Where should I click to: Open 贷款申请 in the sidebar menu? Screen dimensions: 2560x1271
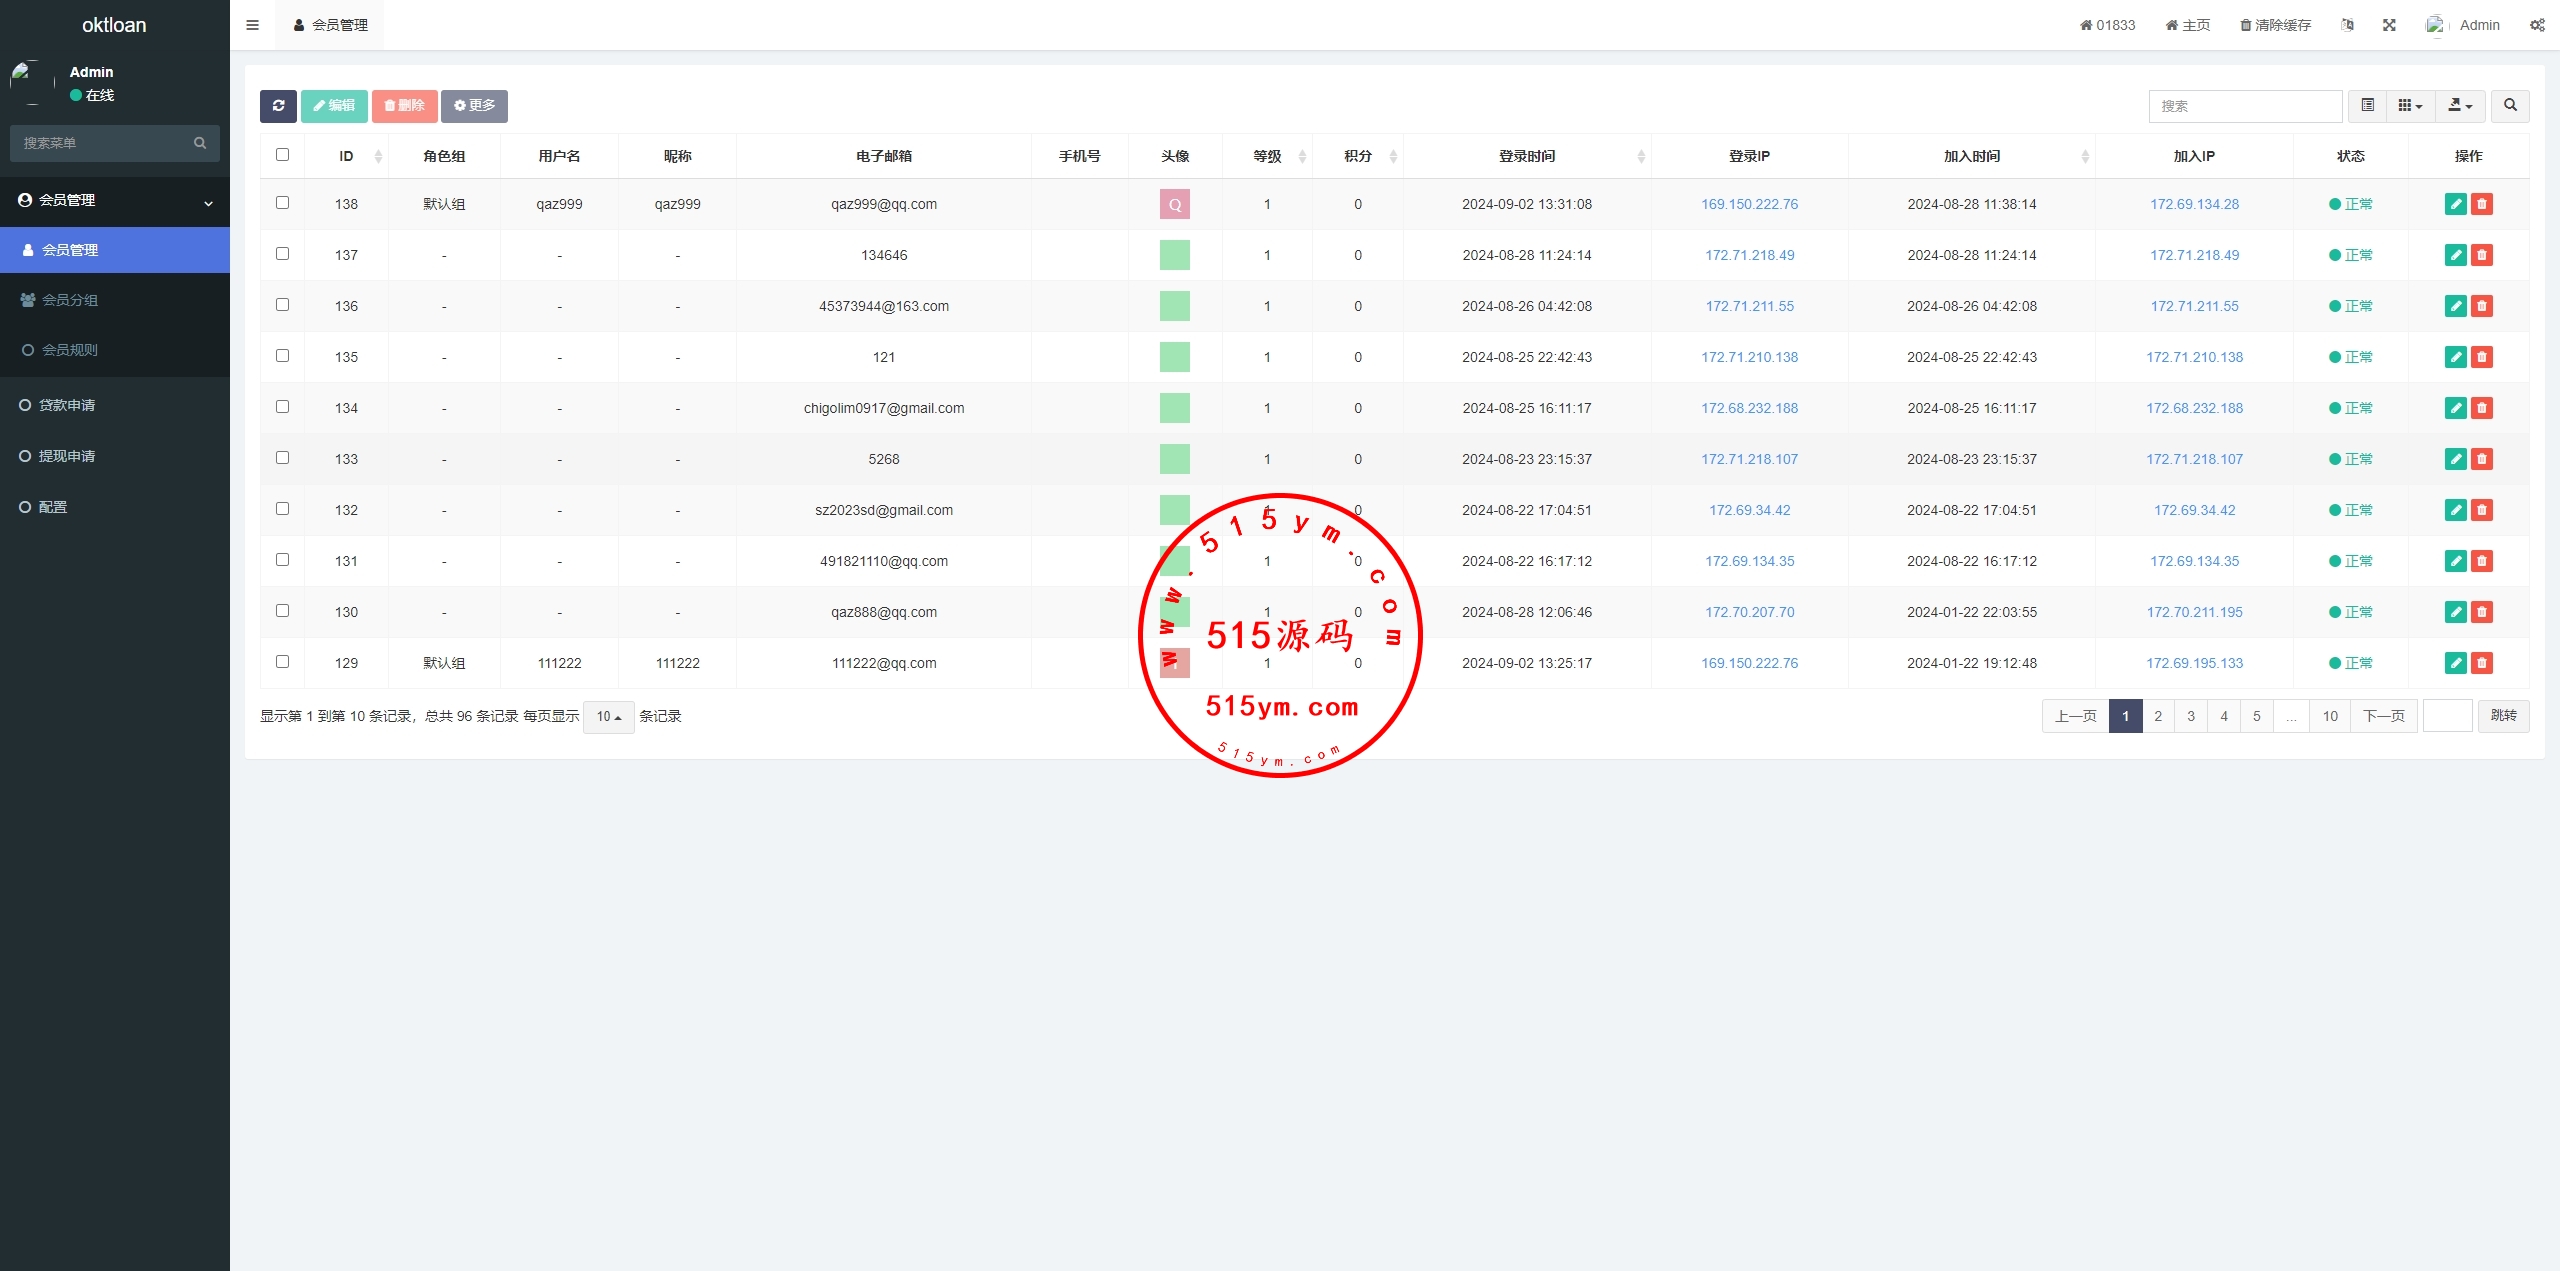coord(67,405)
